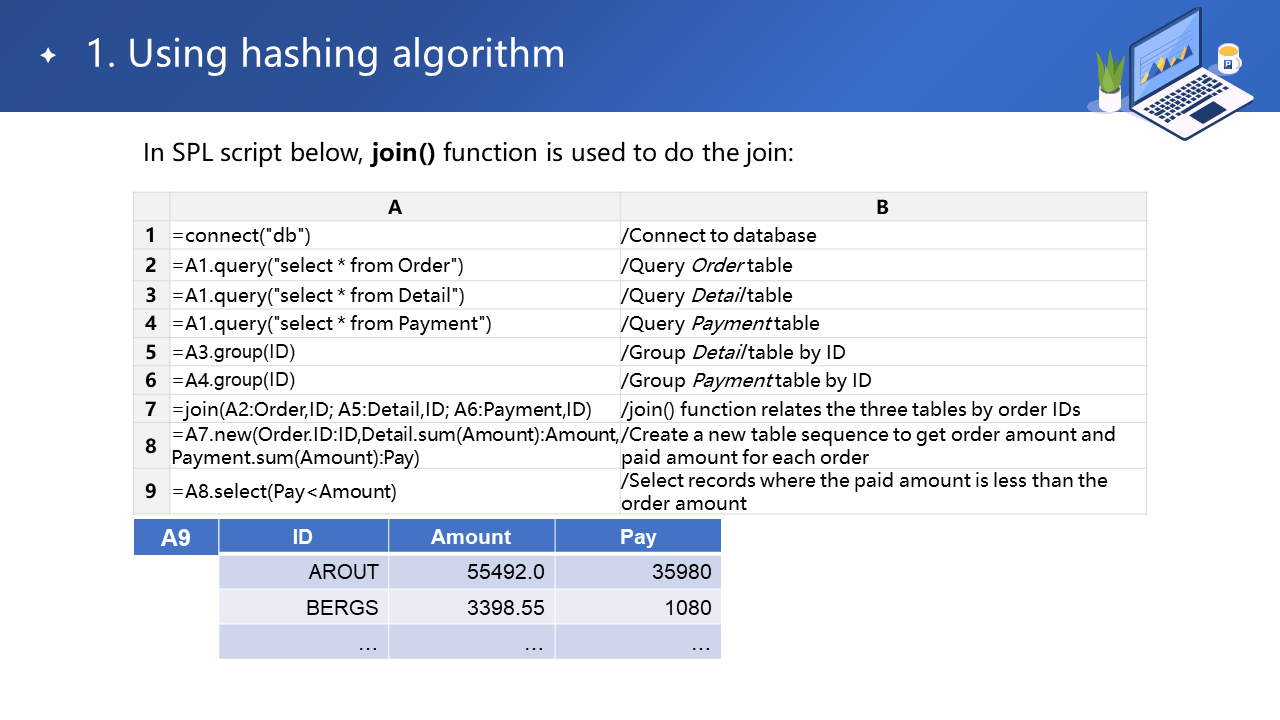Select the "/Group Detail table by ID" comment
The height and width of the screenshot is (720, 1280).
tap(883, 352)
